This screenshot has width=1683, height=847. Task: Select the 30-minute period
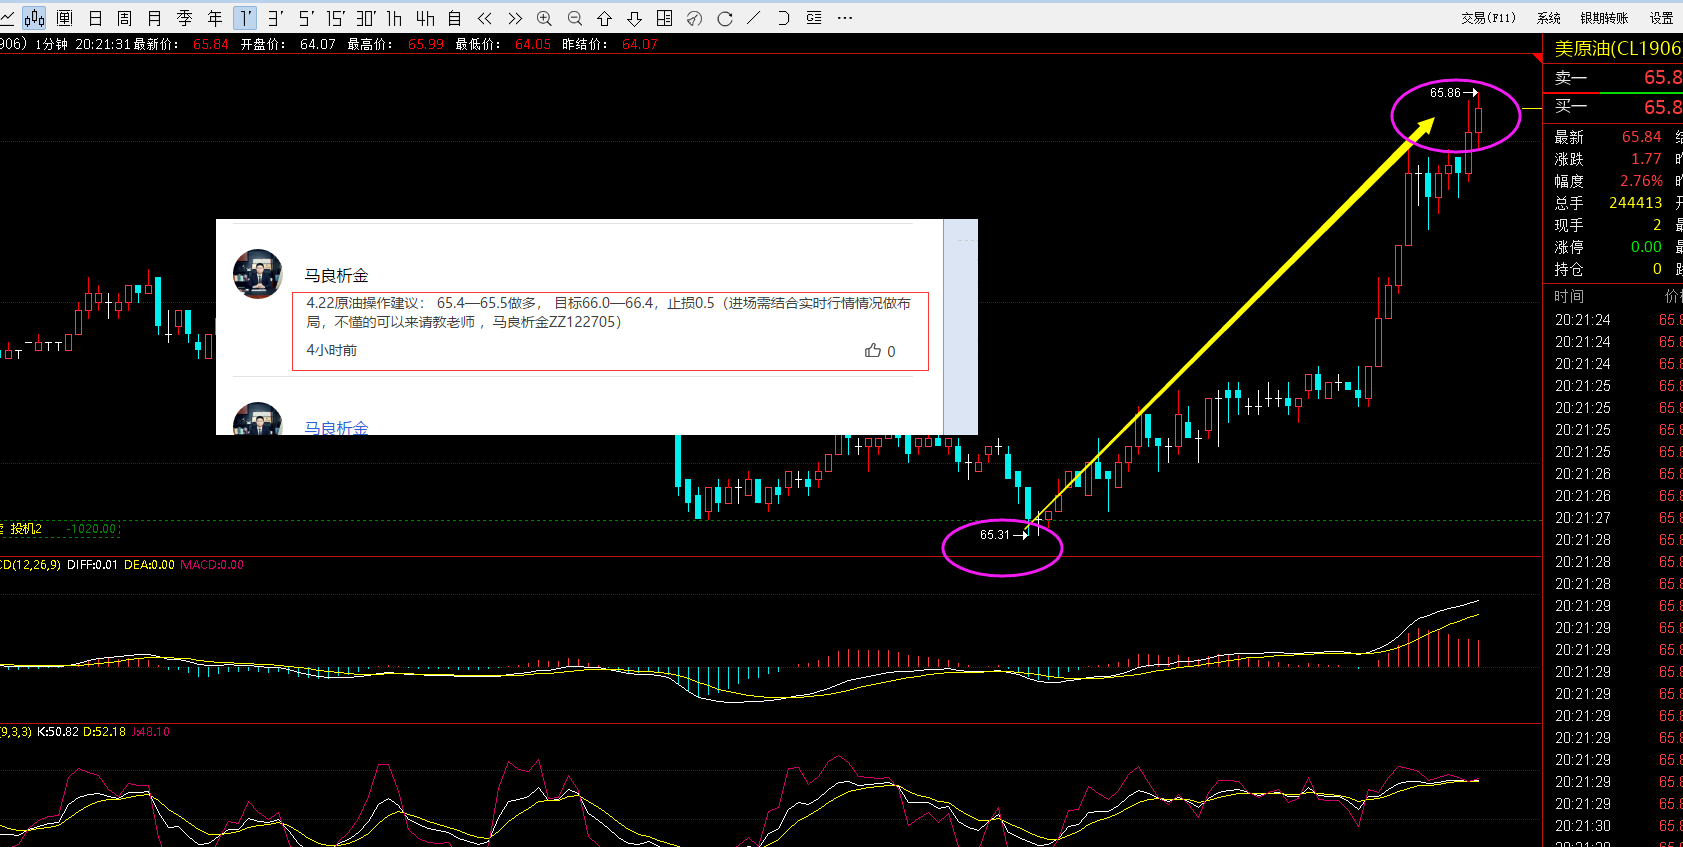pos(366,18)
